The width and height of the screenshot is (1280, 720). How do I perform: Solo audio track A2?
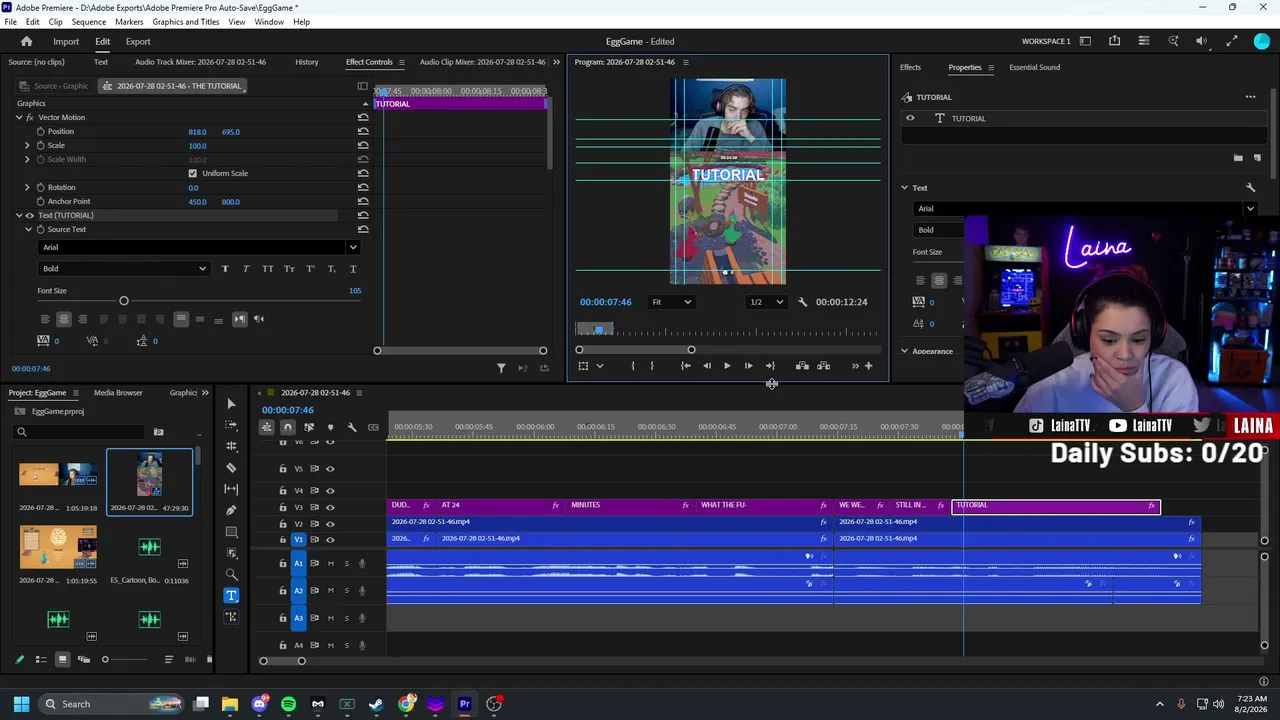[x=347, y=591]
